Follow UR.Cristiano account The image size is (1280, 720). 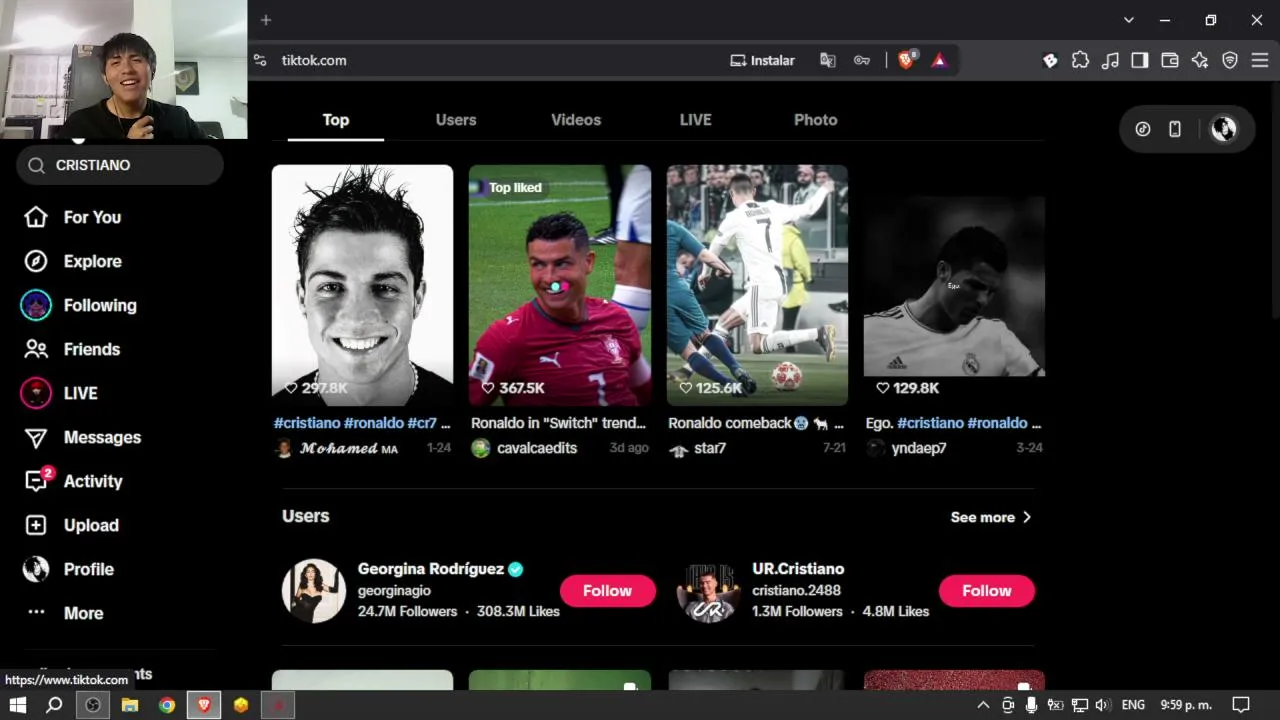click(987, 591)
